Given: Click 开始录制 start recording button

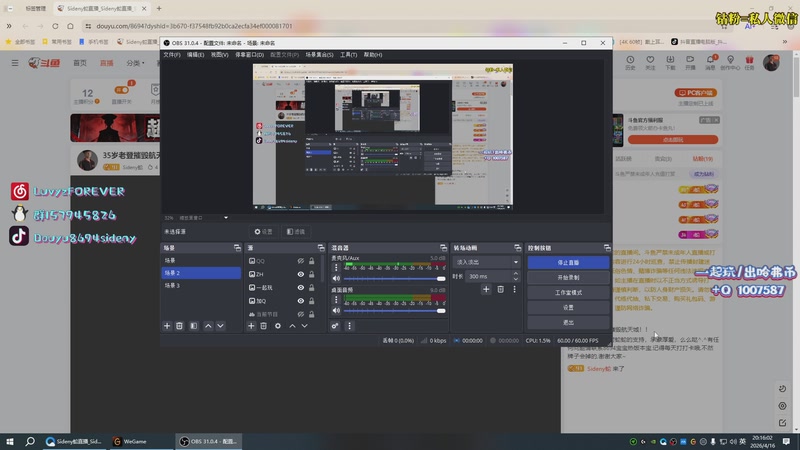Looking at the screenshot, I should tap(568, 278).
